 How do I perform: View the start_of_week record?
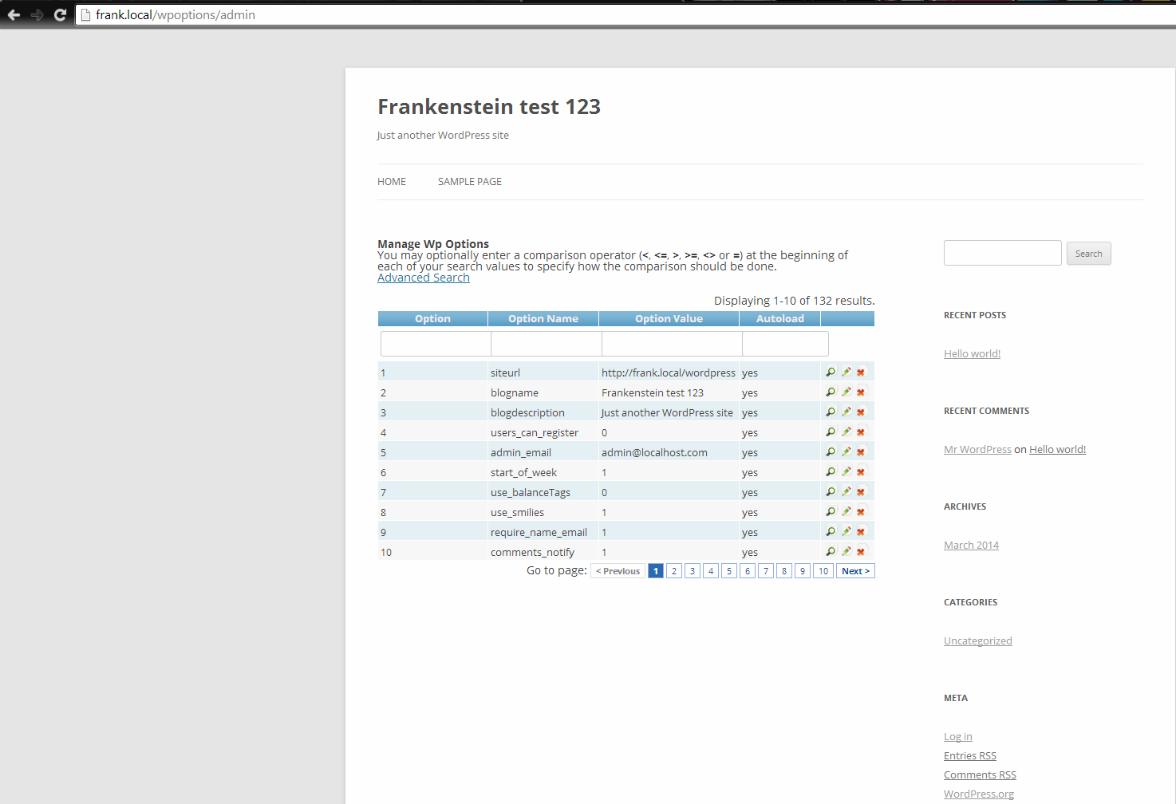[829, 471]
